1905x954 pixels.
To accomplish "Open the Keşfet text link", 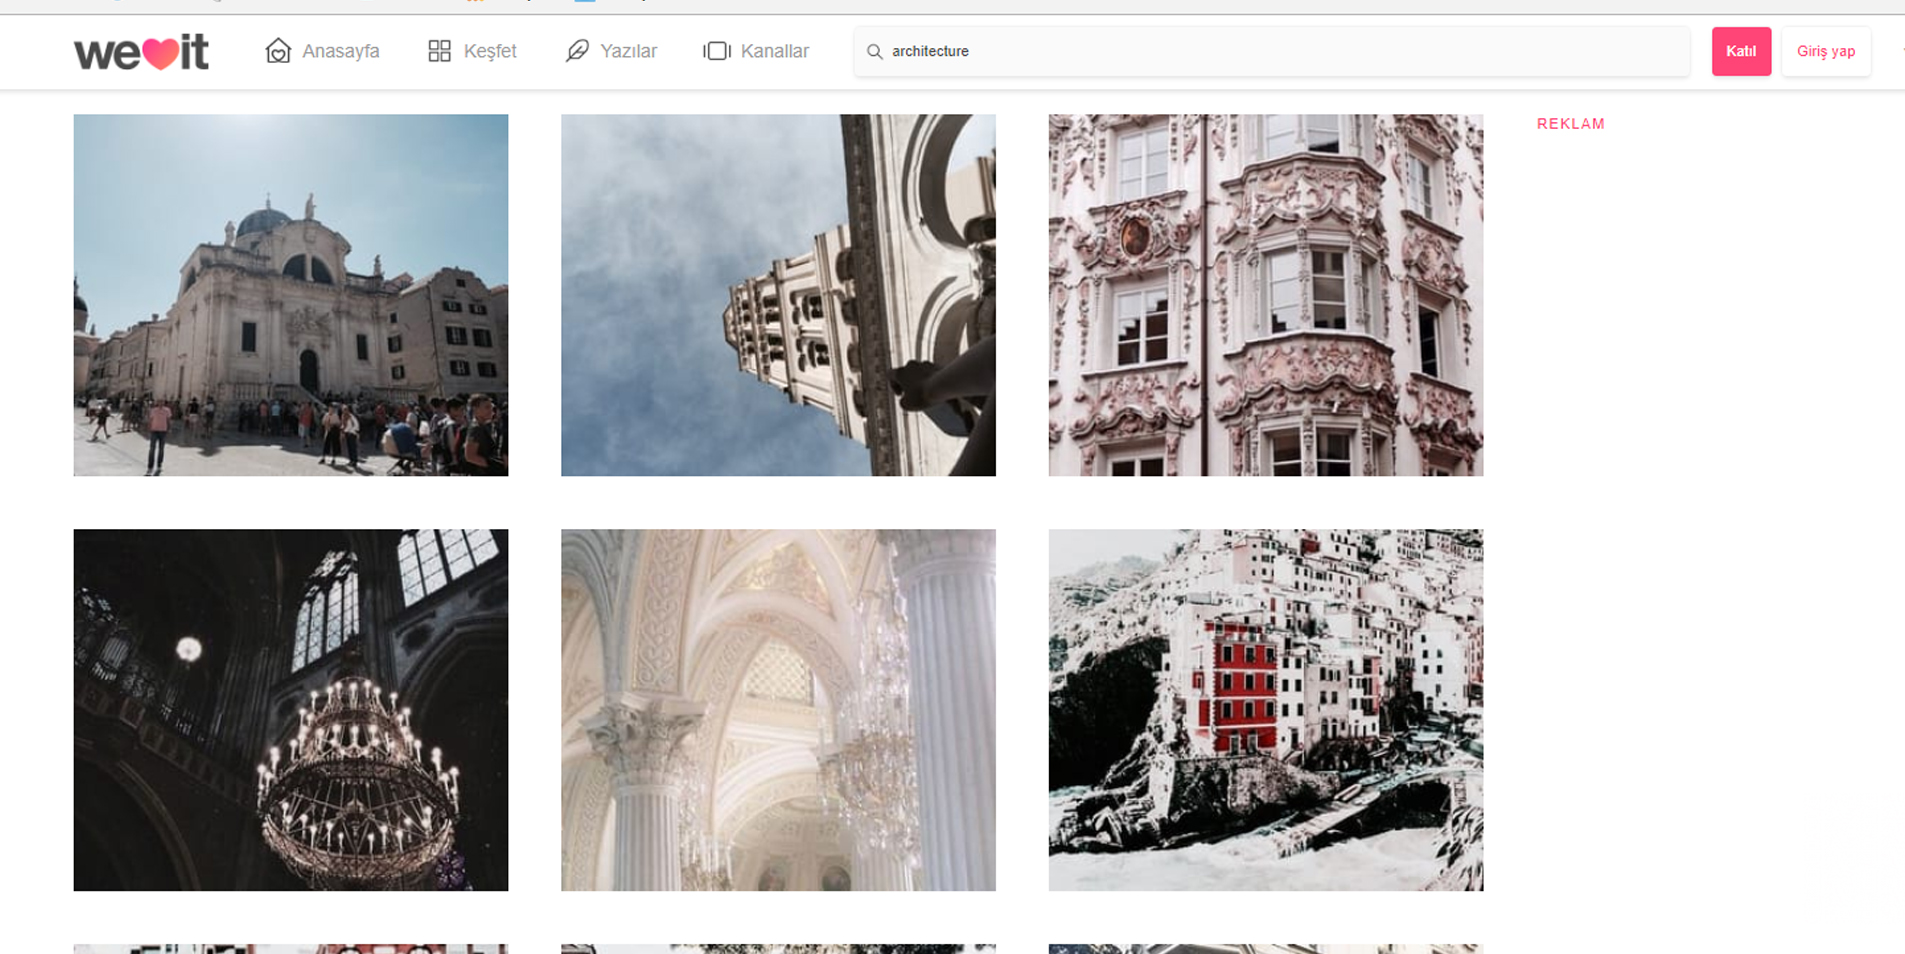I will click(x=490, y=51).
